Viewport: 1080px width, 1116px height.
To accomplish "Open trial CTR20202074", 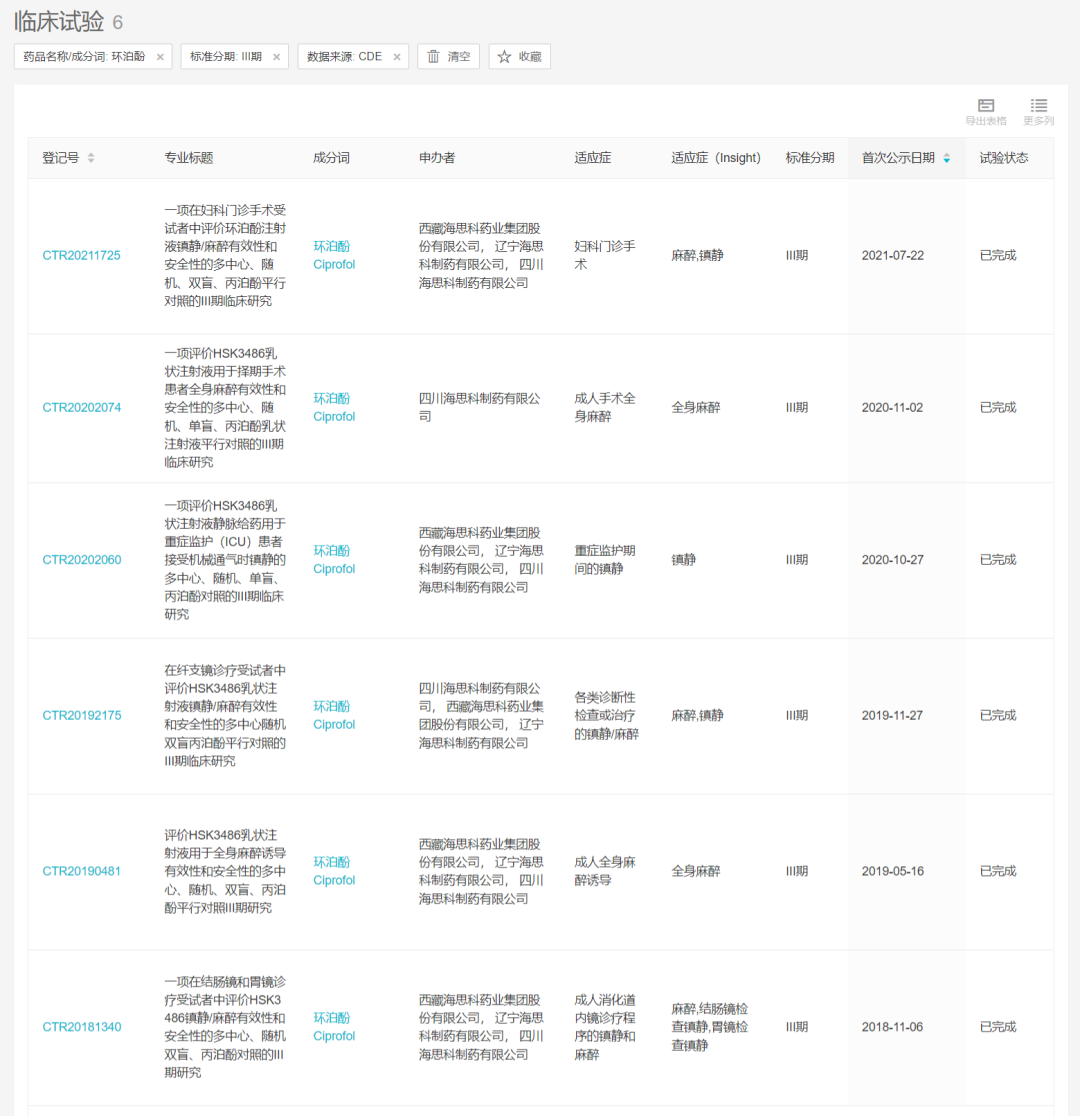I will [x=81, y=408].
